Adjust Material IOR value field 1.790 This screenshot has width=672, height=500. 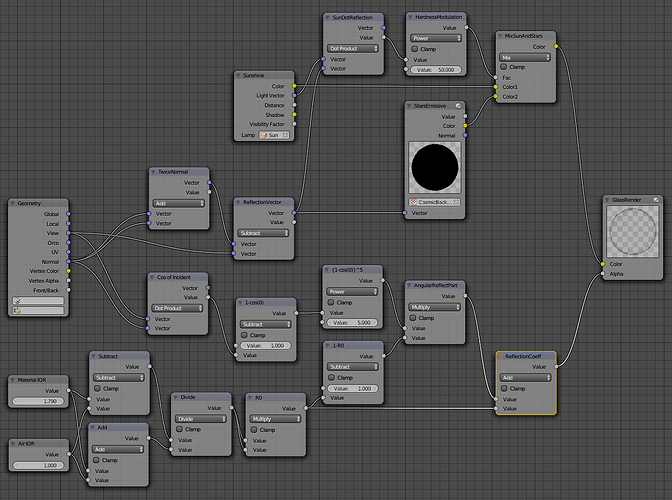tap(38, 401)
